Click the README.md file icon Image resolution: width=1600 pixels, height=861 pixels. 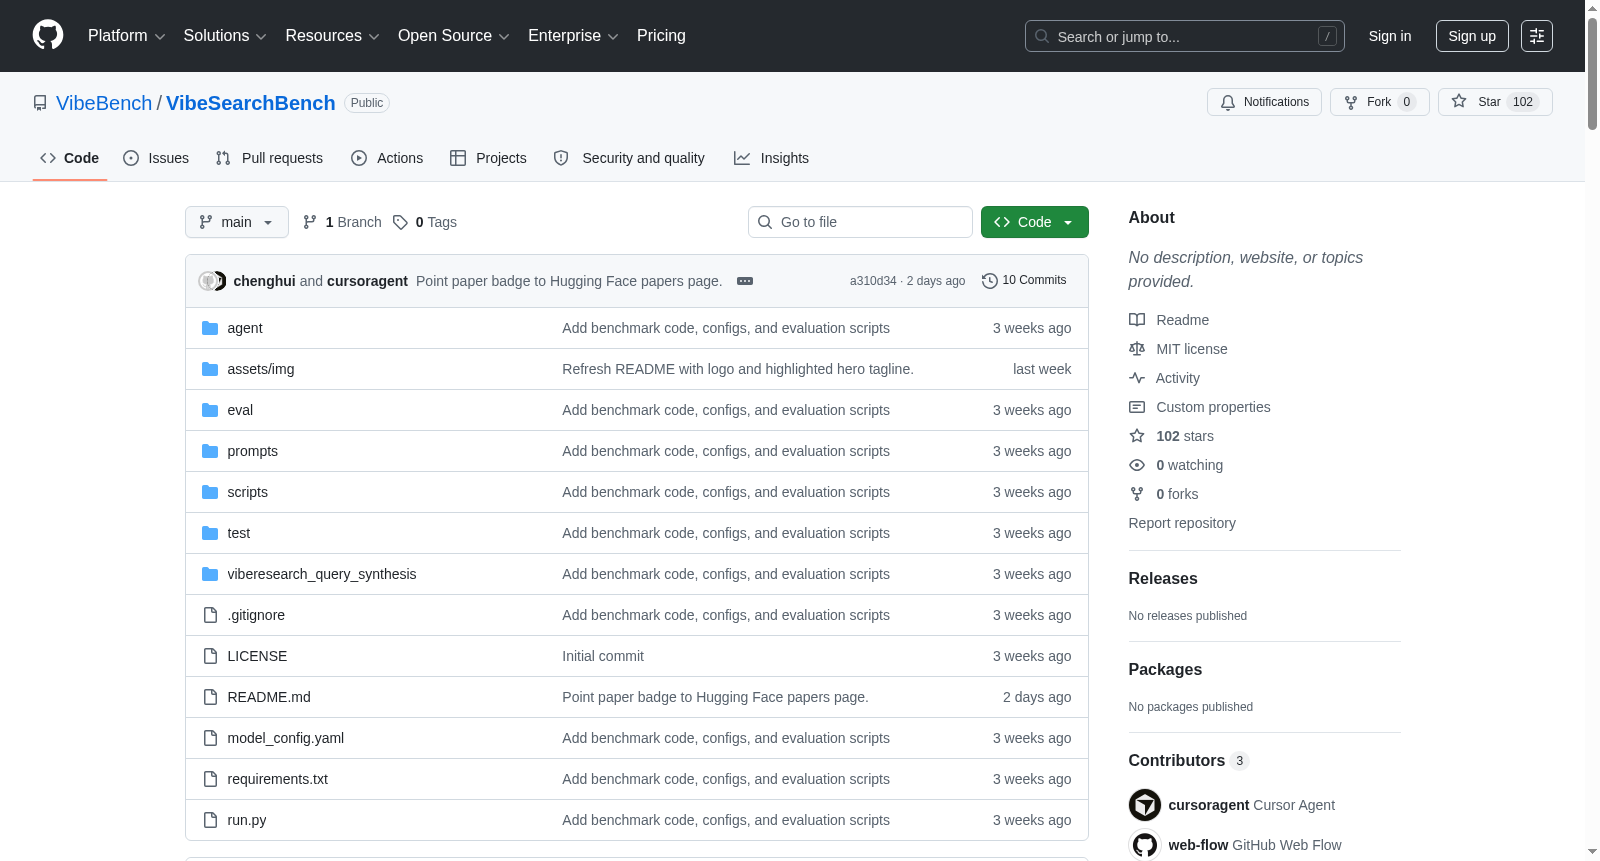(210, 697)
